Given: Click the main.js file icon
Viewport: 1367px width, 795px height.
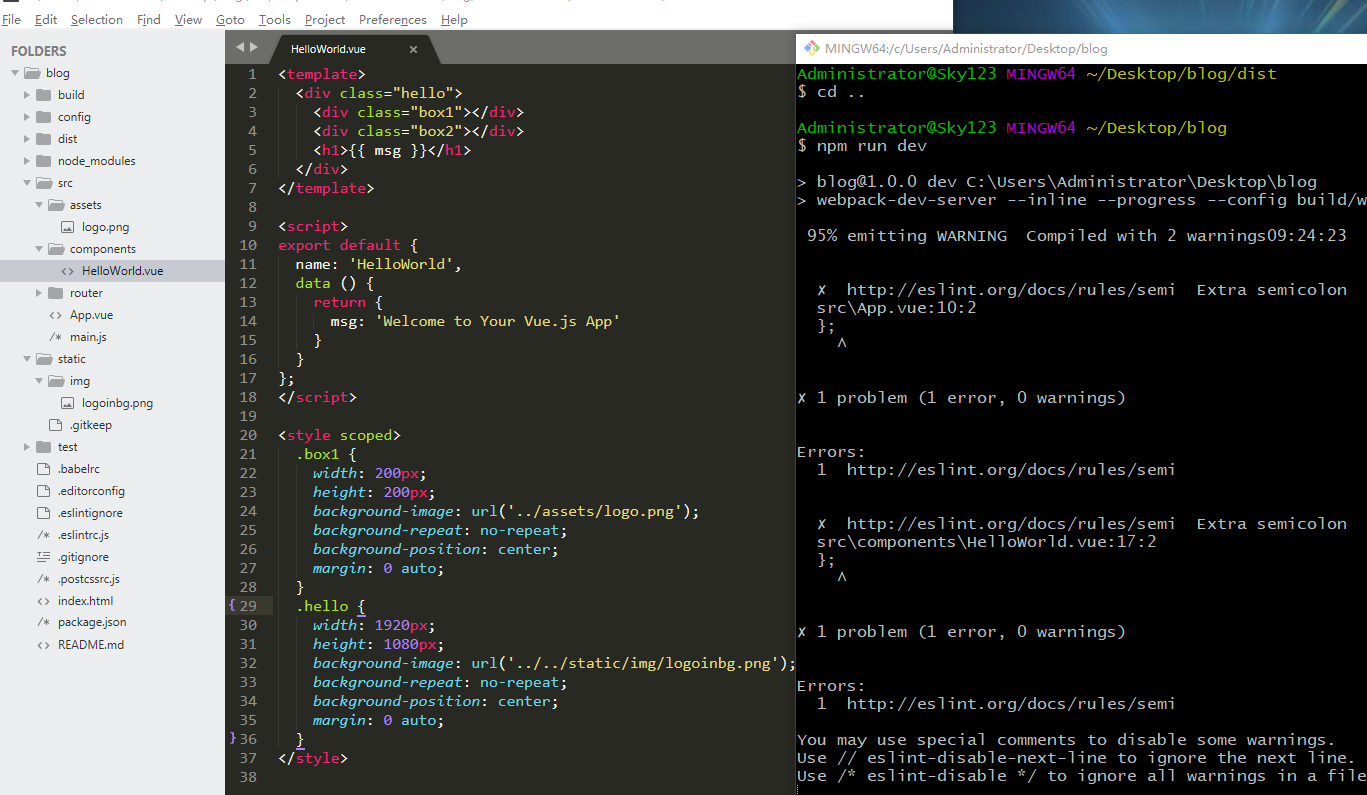Looking at the screenshot, I should click(55, 337).
